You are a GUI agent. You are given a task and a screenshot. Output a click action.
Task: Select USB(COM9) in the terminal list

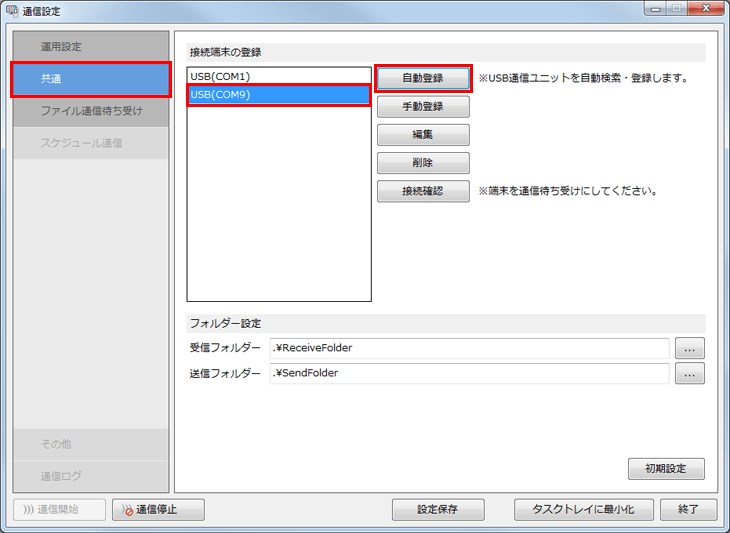coord(278,94)
